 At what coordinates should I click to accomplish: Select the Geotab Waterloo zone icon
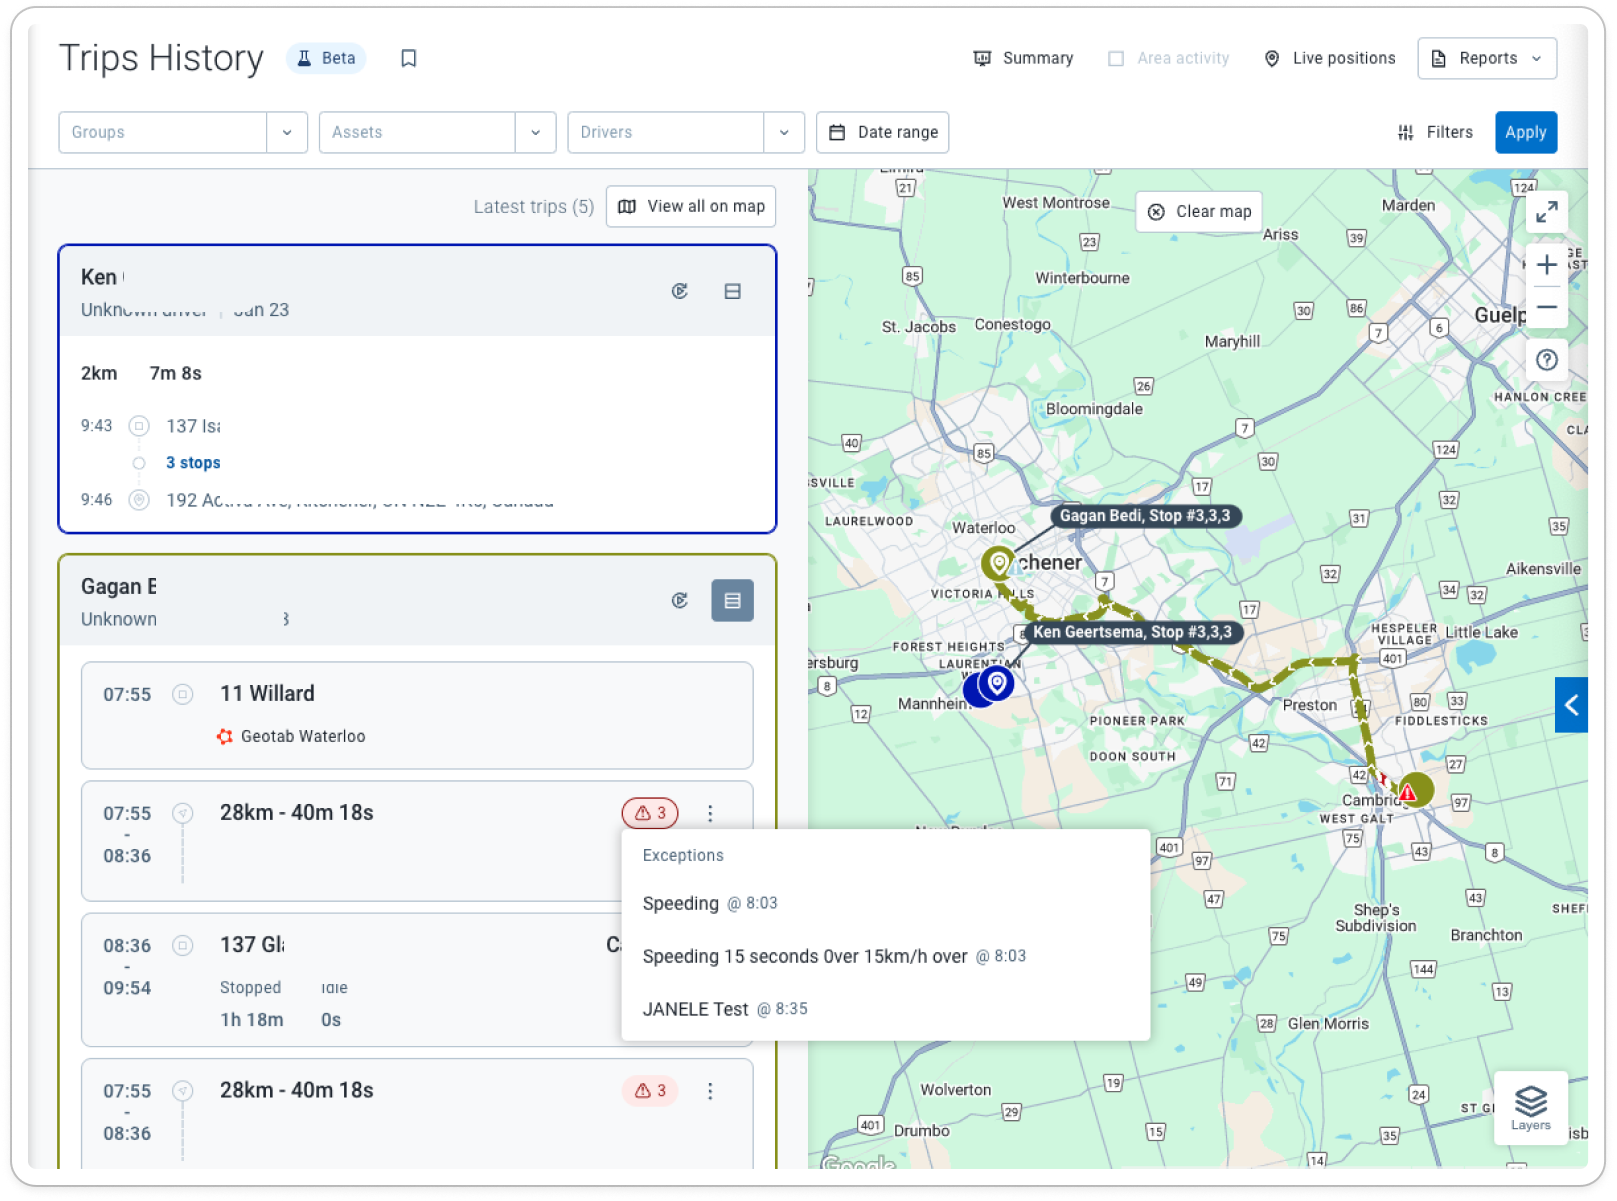point(224,736)
